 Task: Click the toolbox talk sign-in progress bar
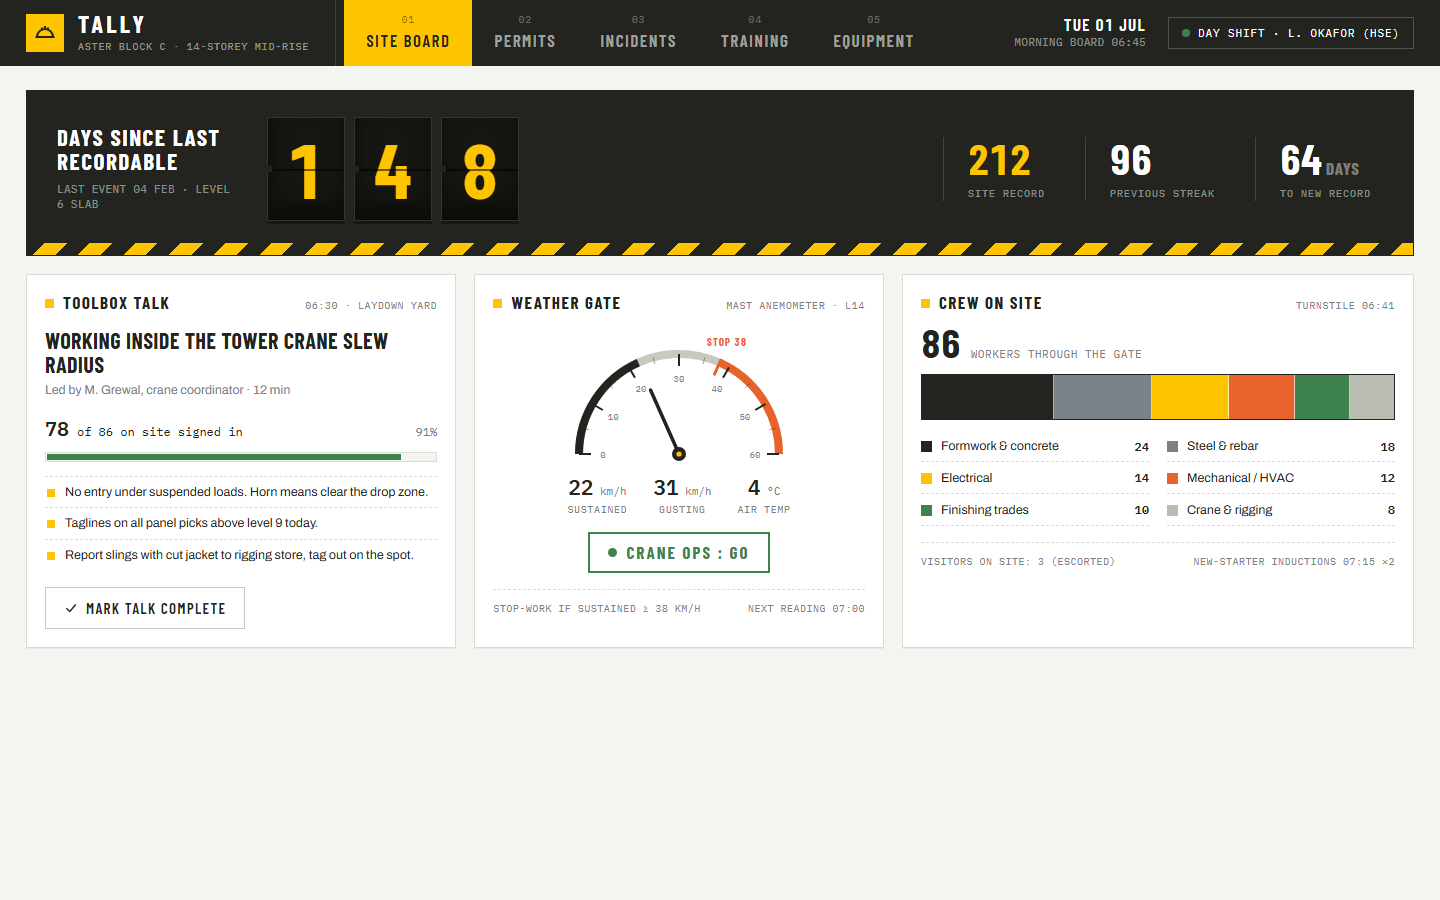coord(241,457)
